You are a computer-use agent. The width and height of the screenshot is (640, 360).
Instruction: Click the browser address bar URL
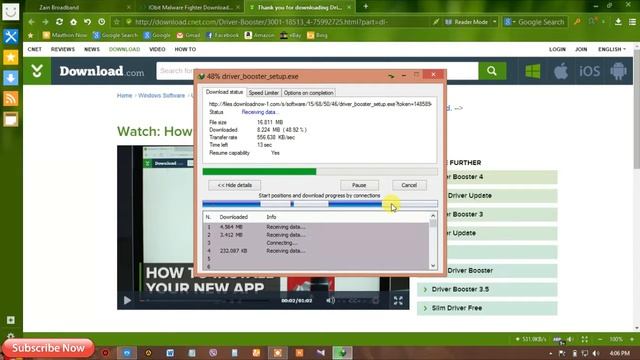261,22
